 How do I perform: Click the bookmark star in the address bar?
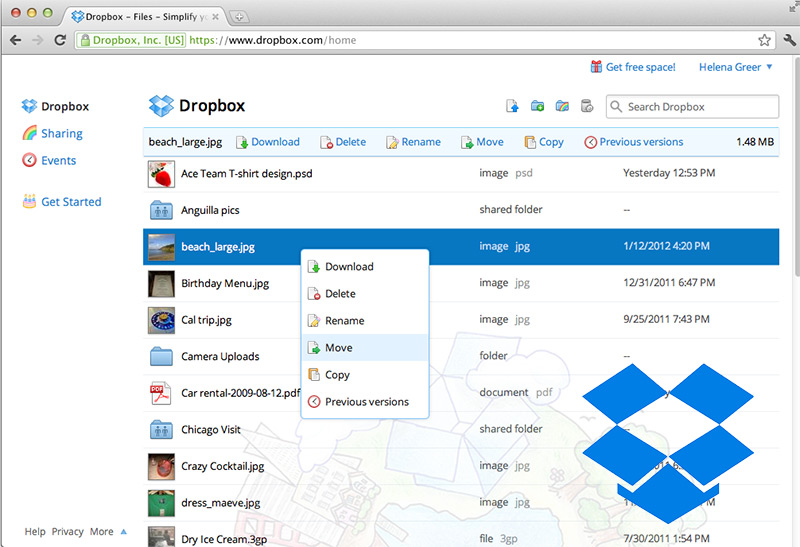[764, 40]
